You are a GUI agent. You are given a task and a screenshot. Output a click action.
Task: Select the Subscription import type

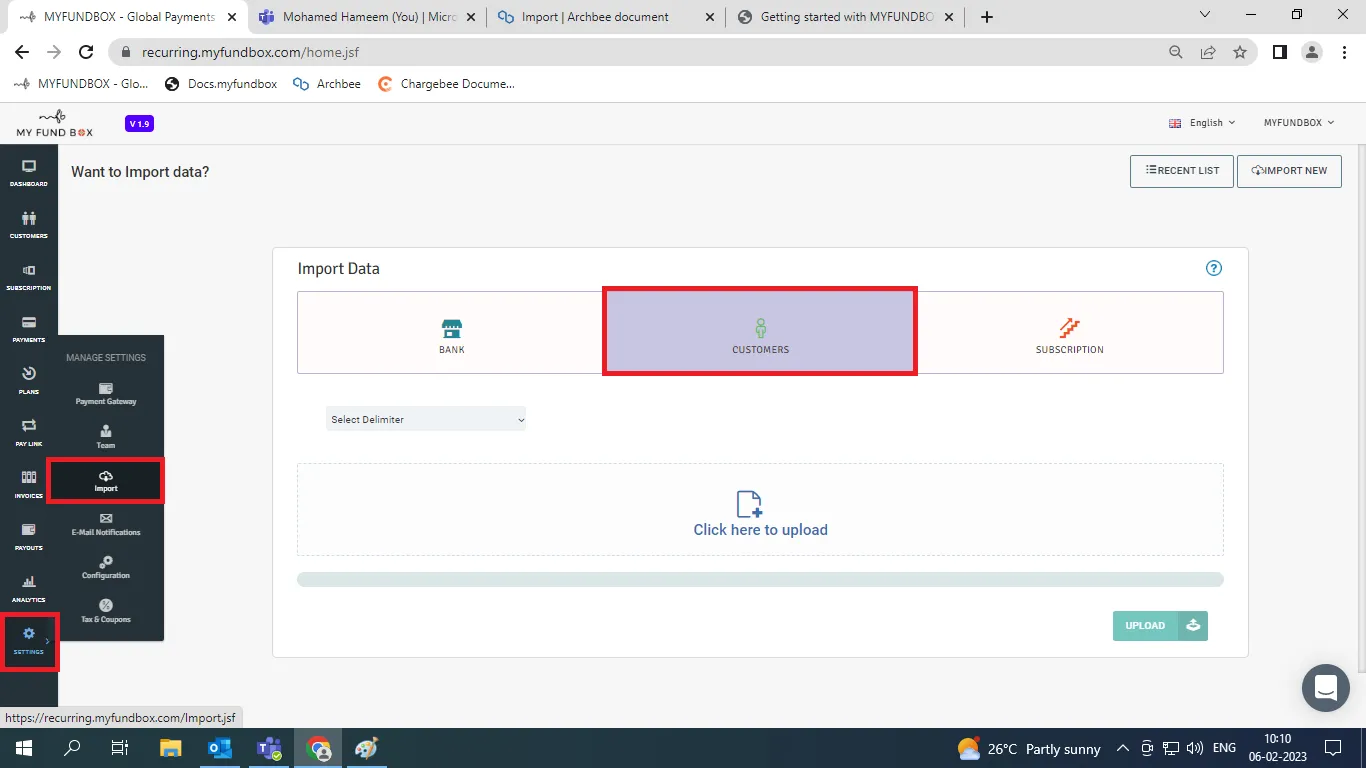coord(1069,333)
